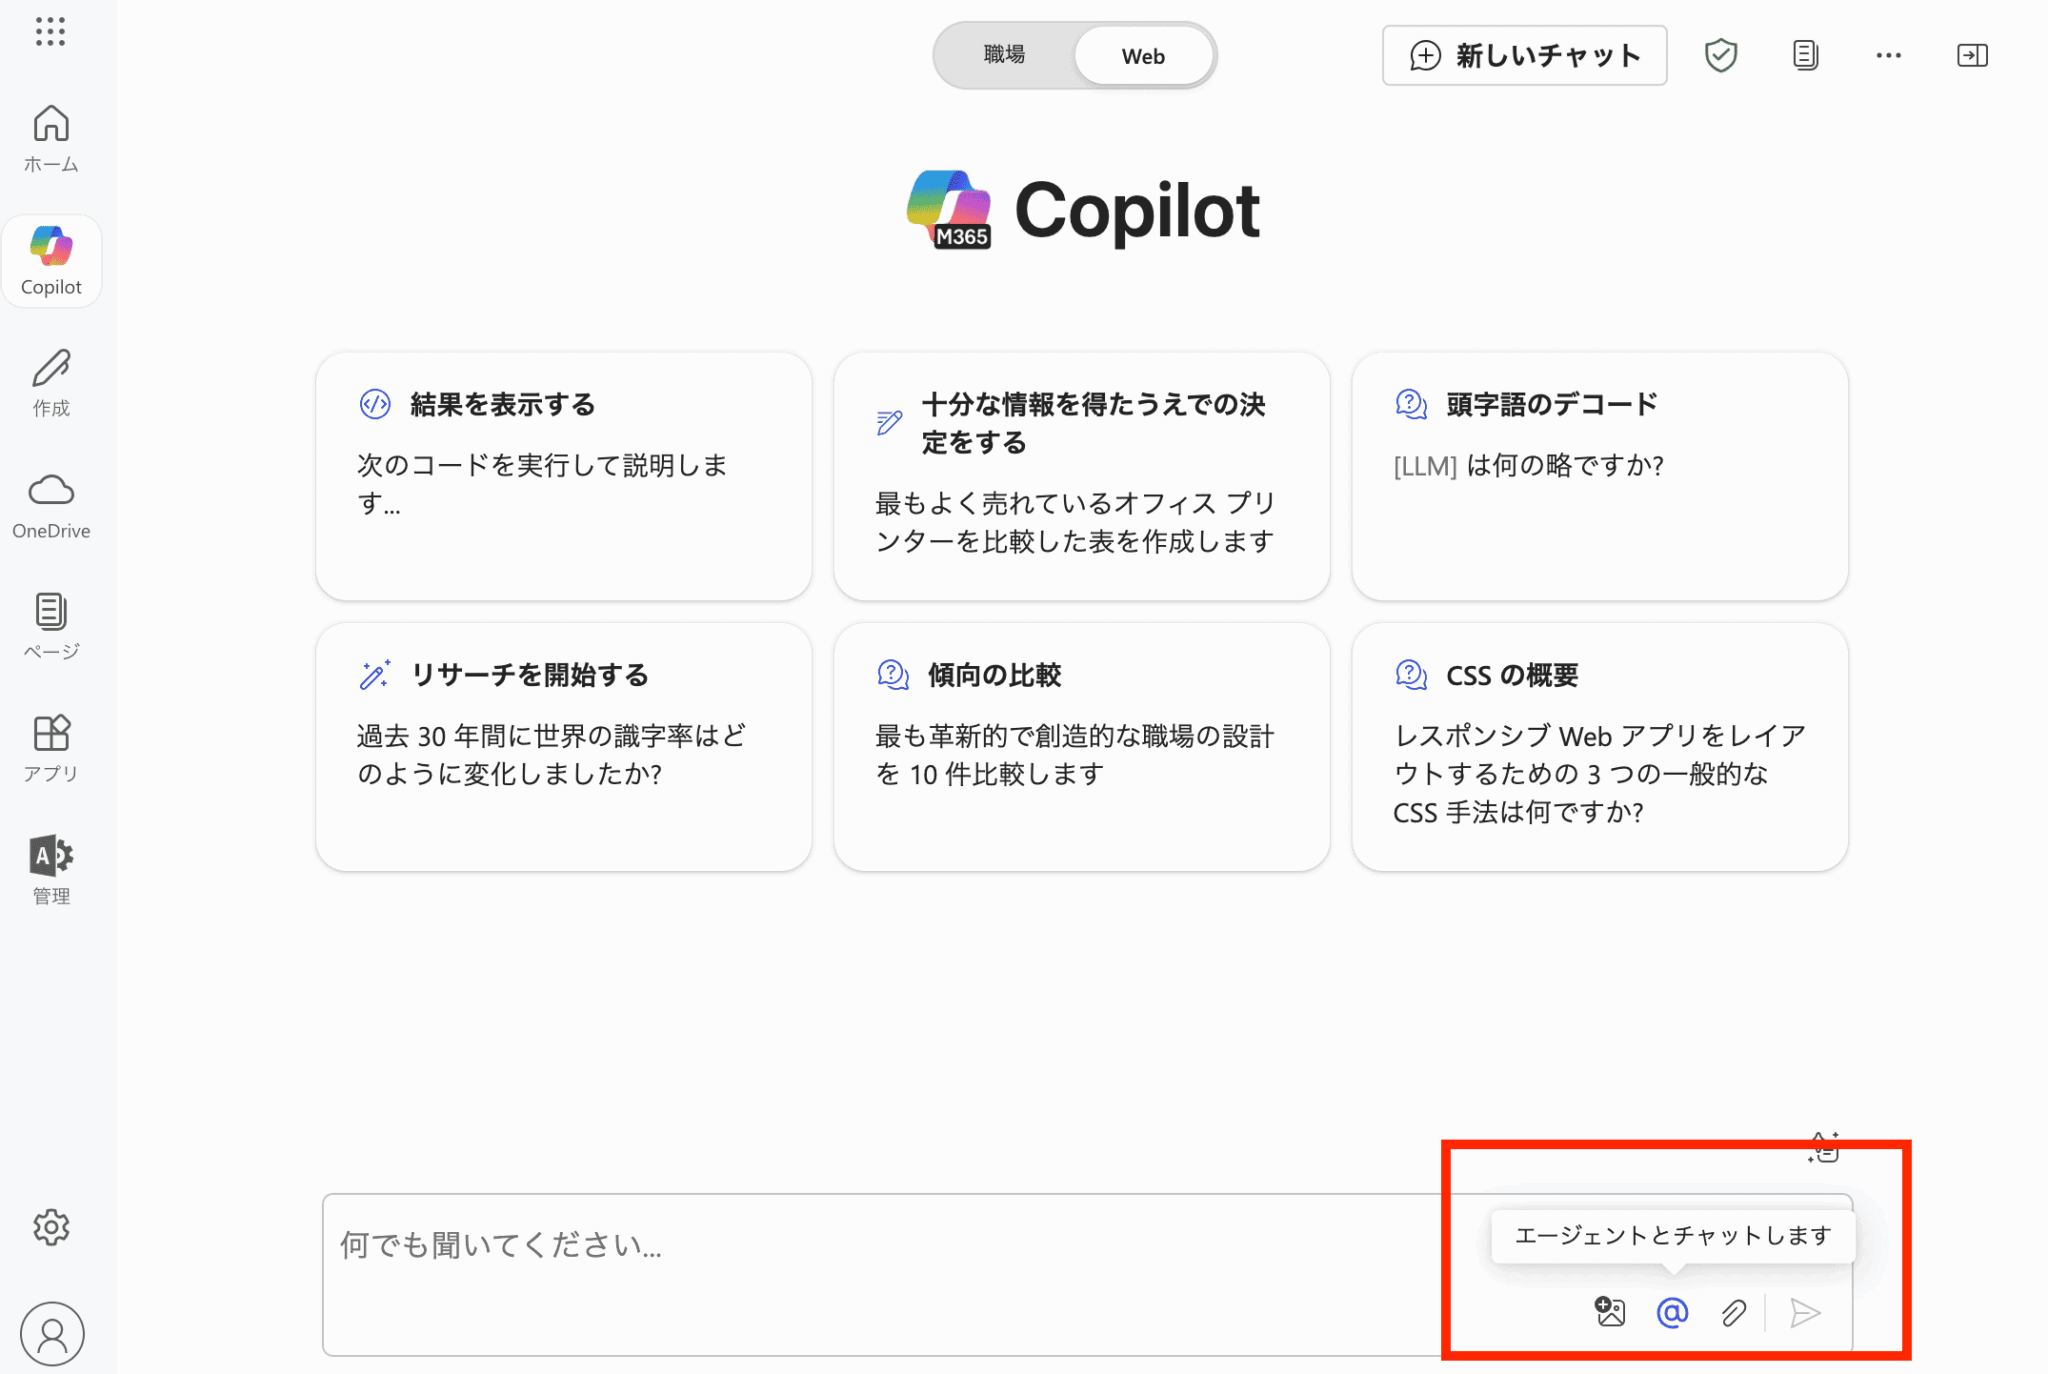Open ページ in the sidebar
Image resolution: width=2048 pixels, height=1374 pixels.
(x=51, y=626)
